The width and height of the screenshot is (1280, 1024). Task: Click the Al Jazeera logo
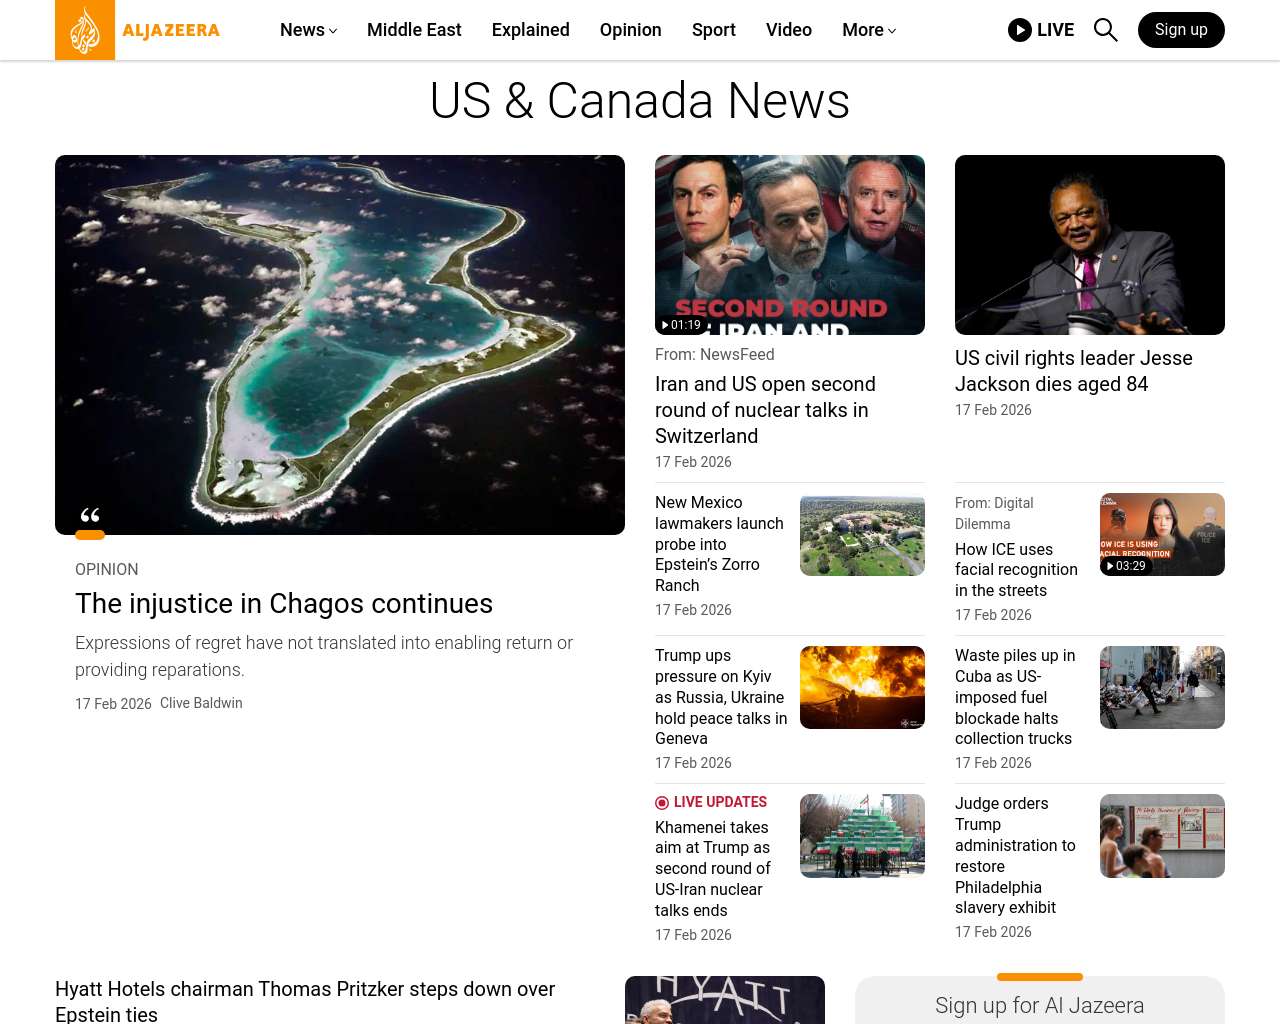137,30
